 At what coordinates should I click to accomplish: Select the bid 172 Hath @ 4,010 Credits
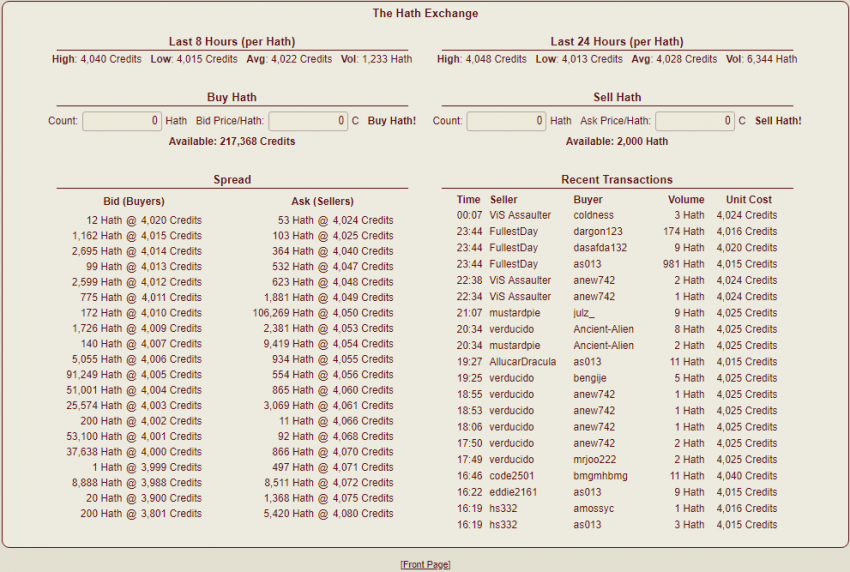coord(140,313)
